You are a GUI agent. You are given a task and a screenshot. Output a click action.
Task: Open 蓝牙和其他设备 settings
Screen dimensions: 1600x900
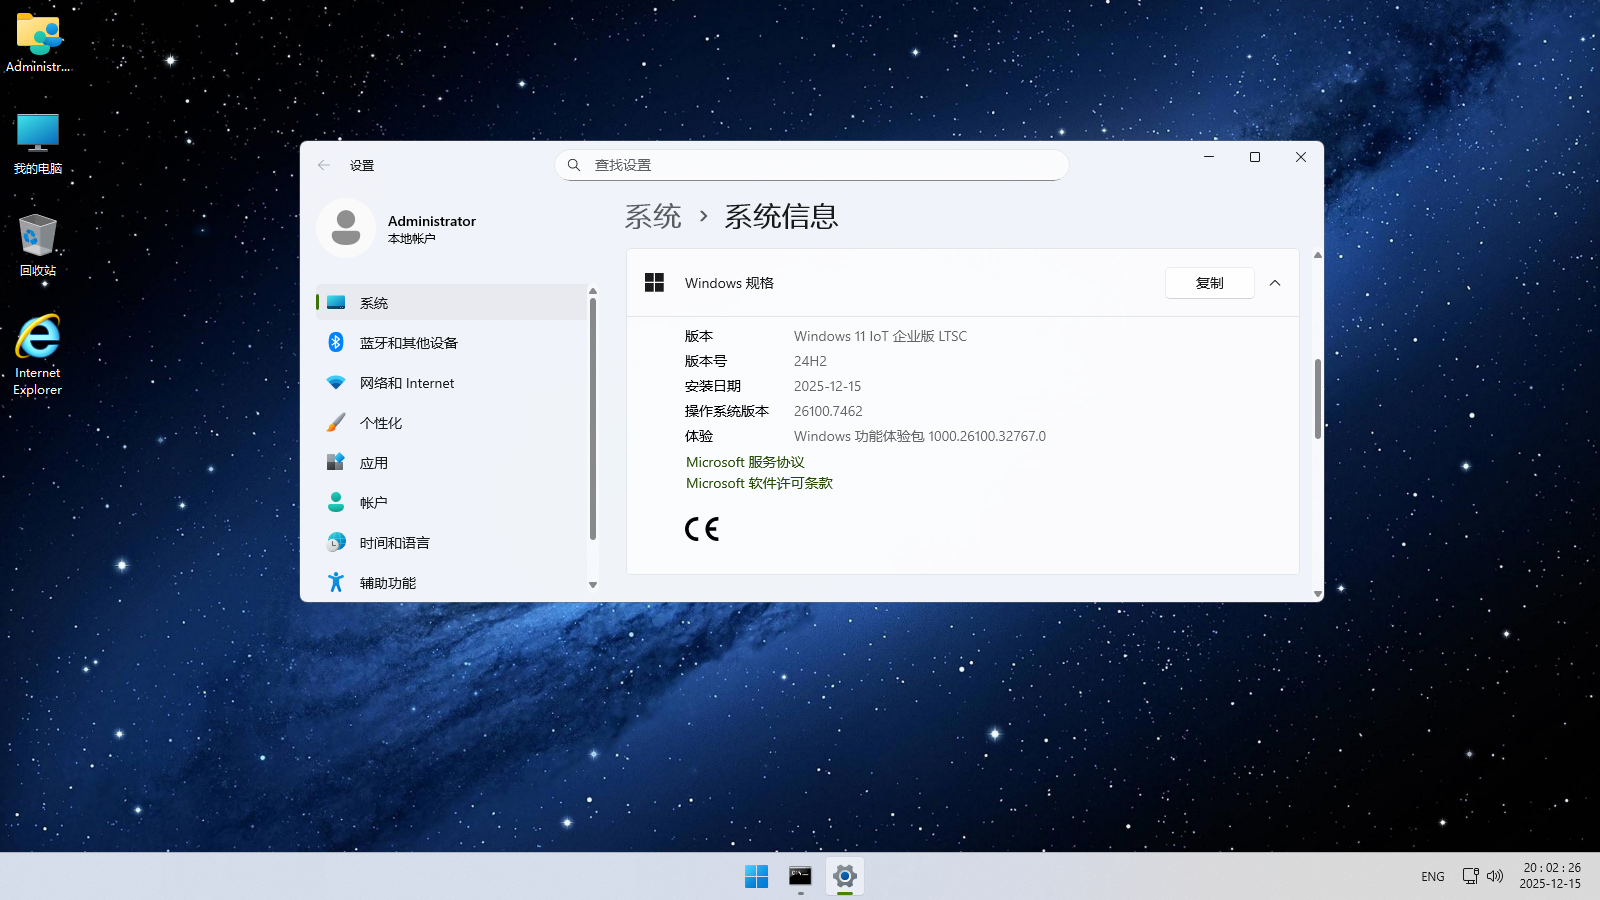coord(451,343)
